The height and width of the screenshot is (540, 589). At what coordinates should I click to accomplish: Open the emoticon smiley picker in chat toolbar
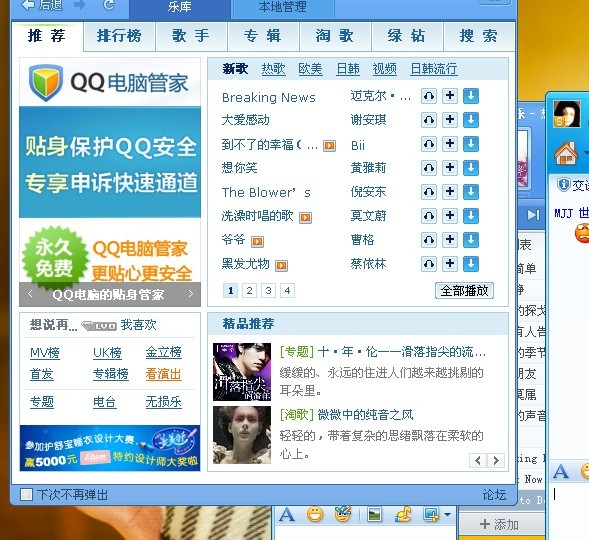click(315, 514)
